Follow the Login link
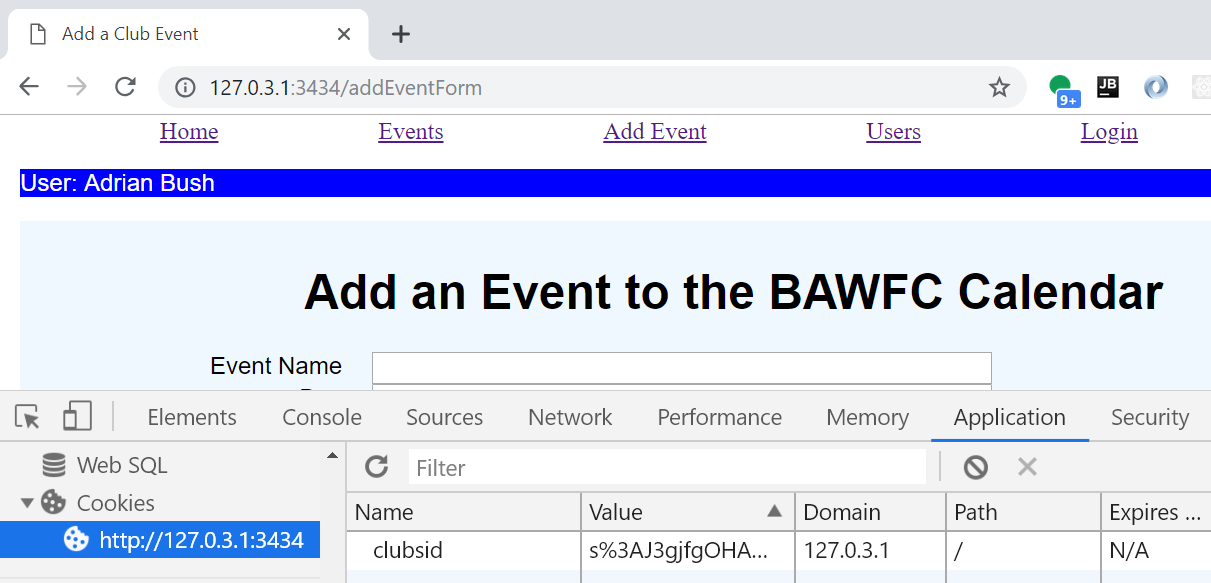The width and height of the screenshot is (1211, 583). 1109,132
